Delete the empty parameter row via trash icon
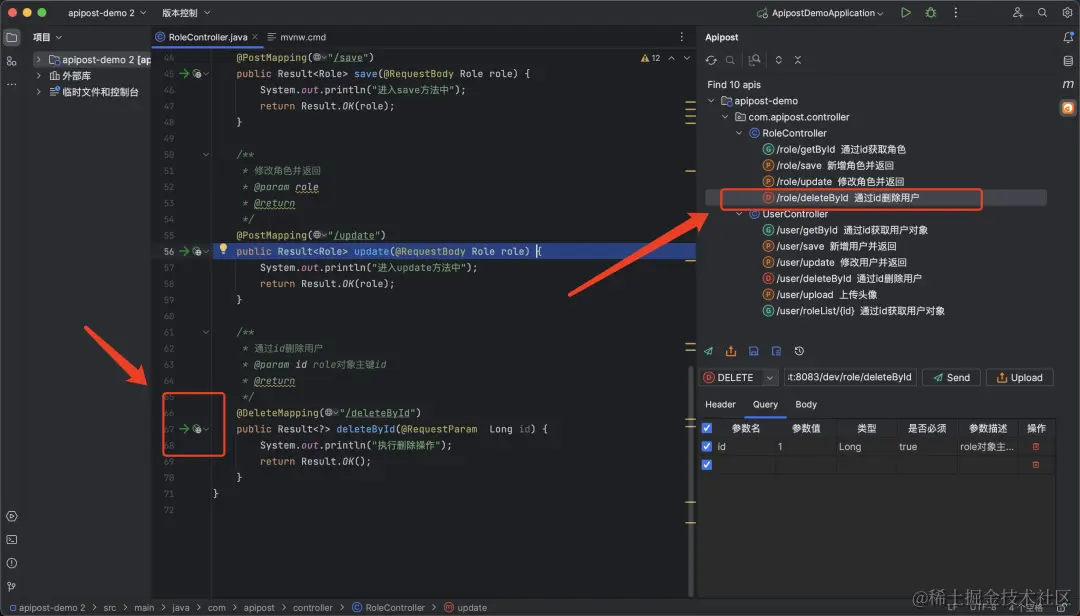The image size is (1080, 616). click(1035, 465)
